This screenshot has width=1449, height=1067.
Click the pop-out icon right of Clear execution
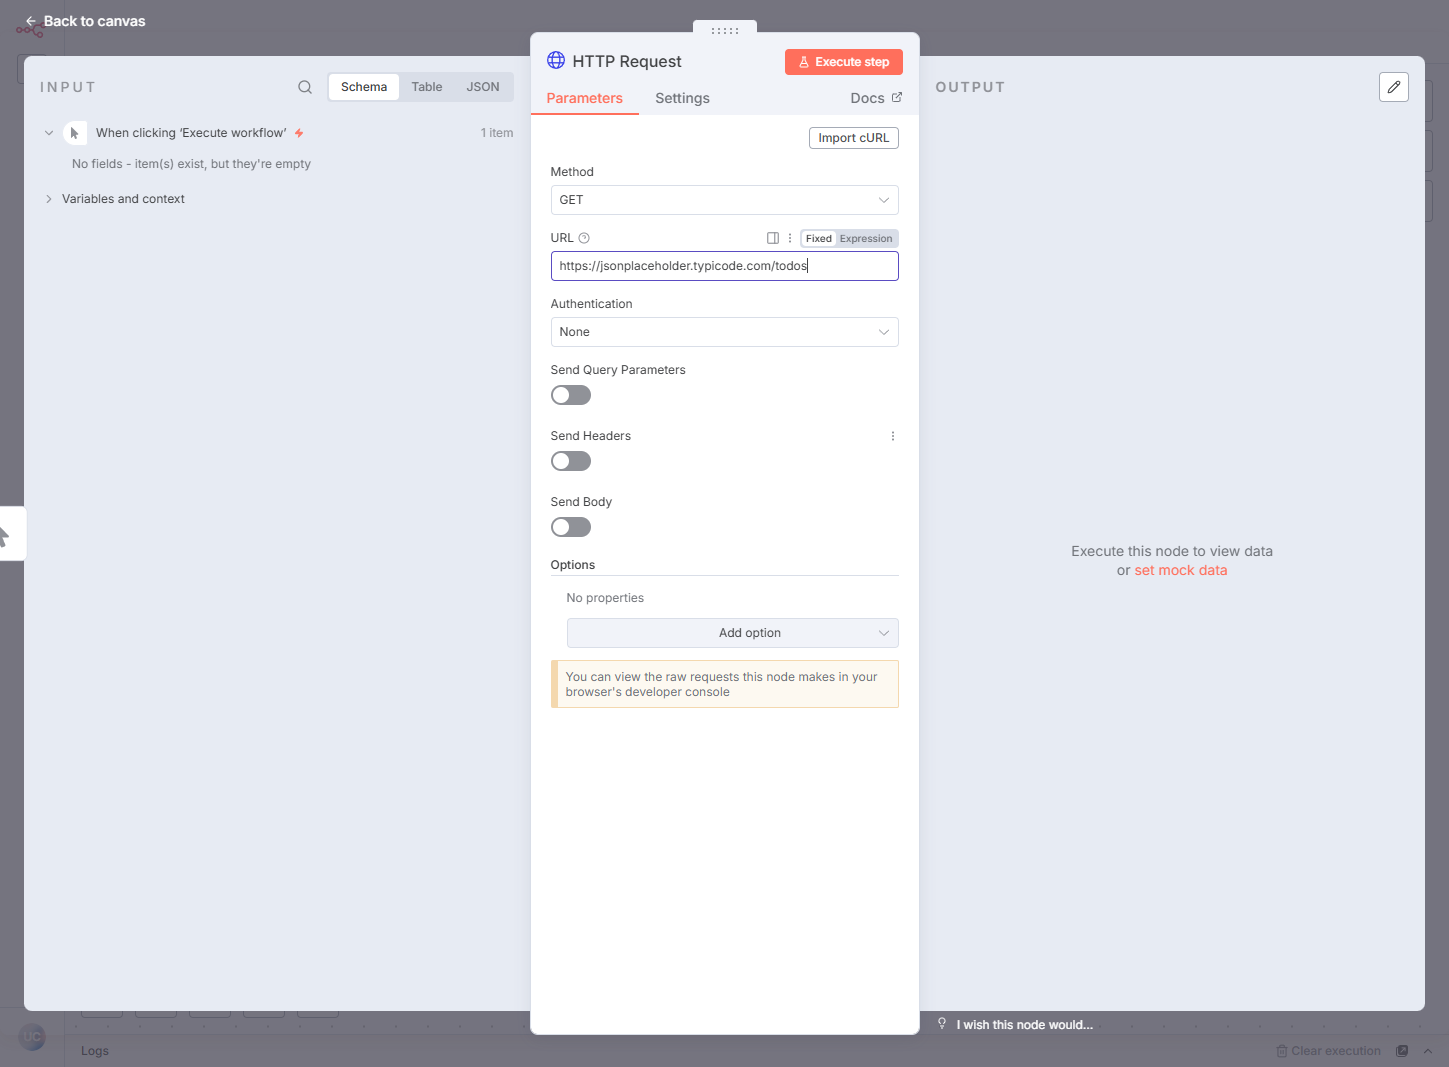point(1402,1051)
